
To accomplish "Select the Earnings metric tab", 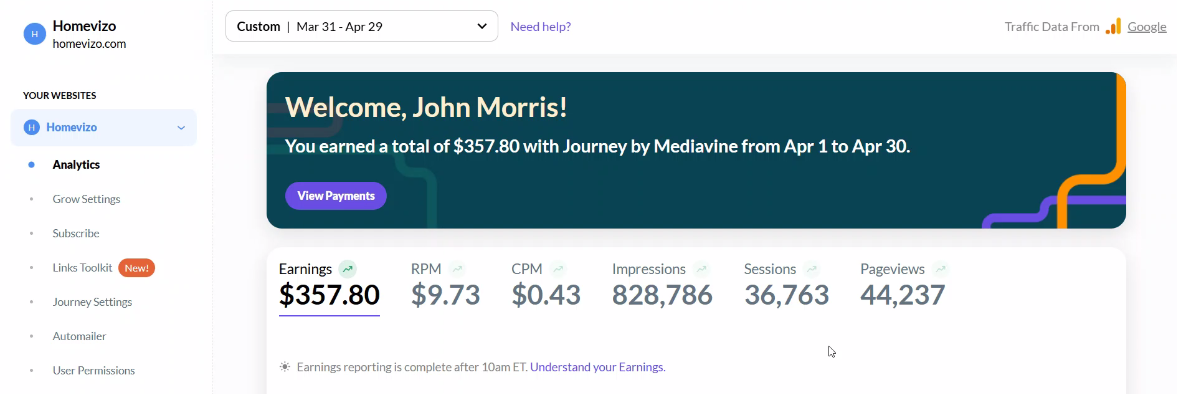I will coord(329,285).
